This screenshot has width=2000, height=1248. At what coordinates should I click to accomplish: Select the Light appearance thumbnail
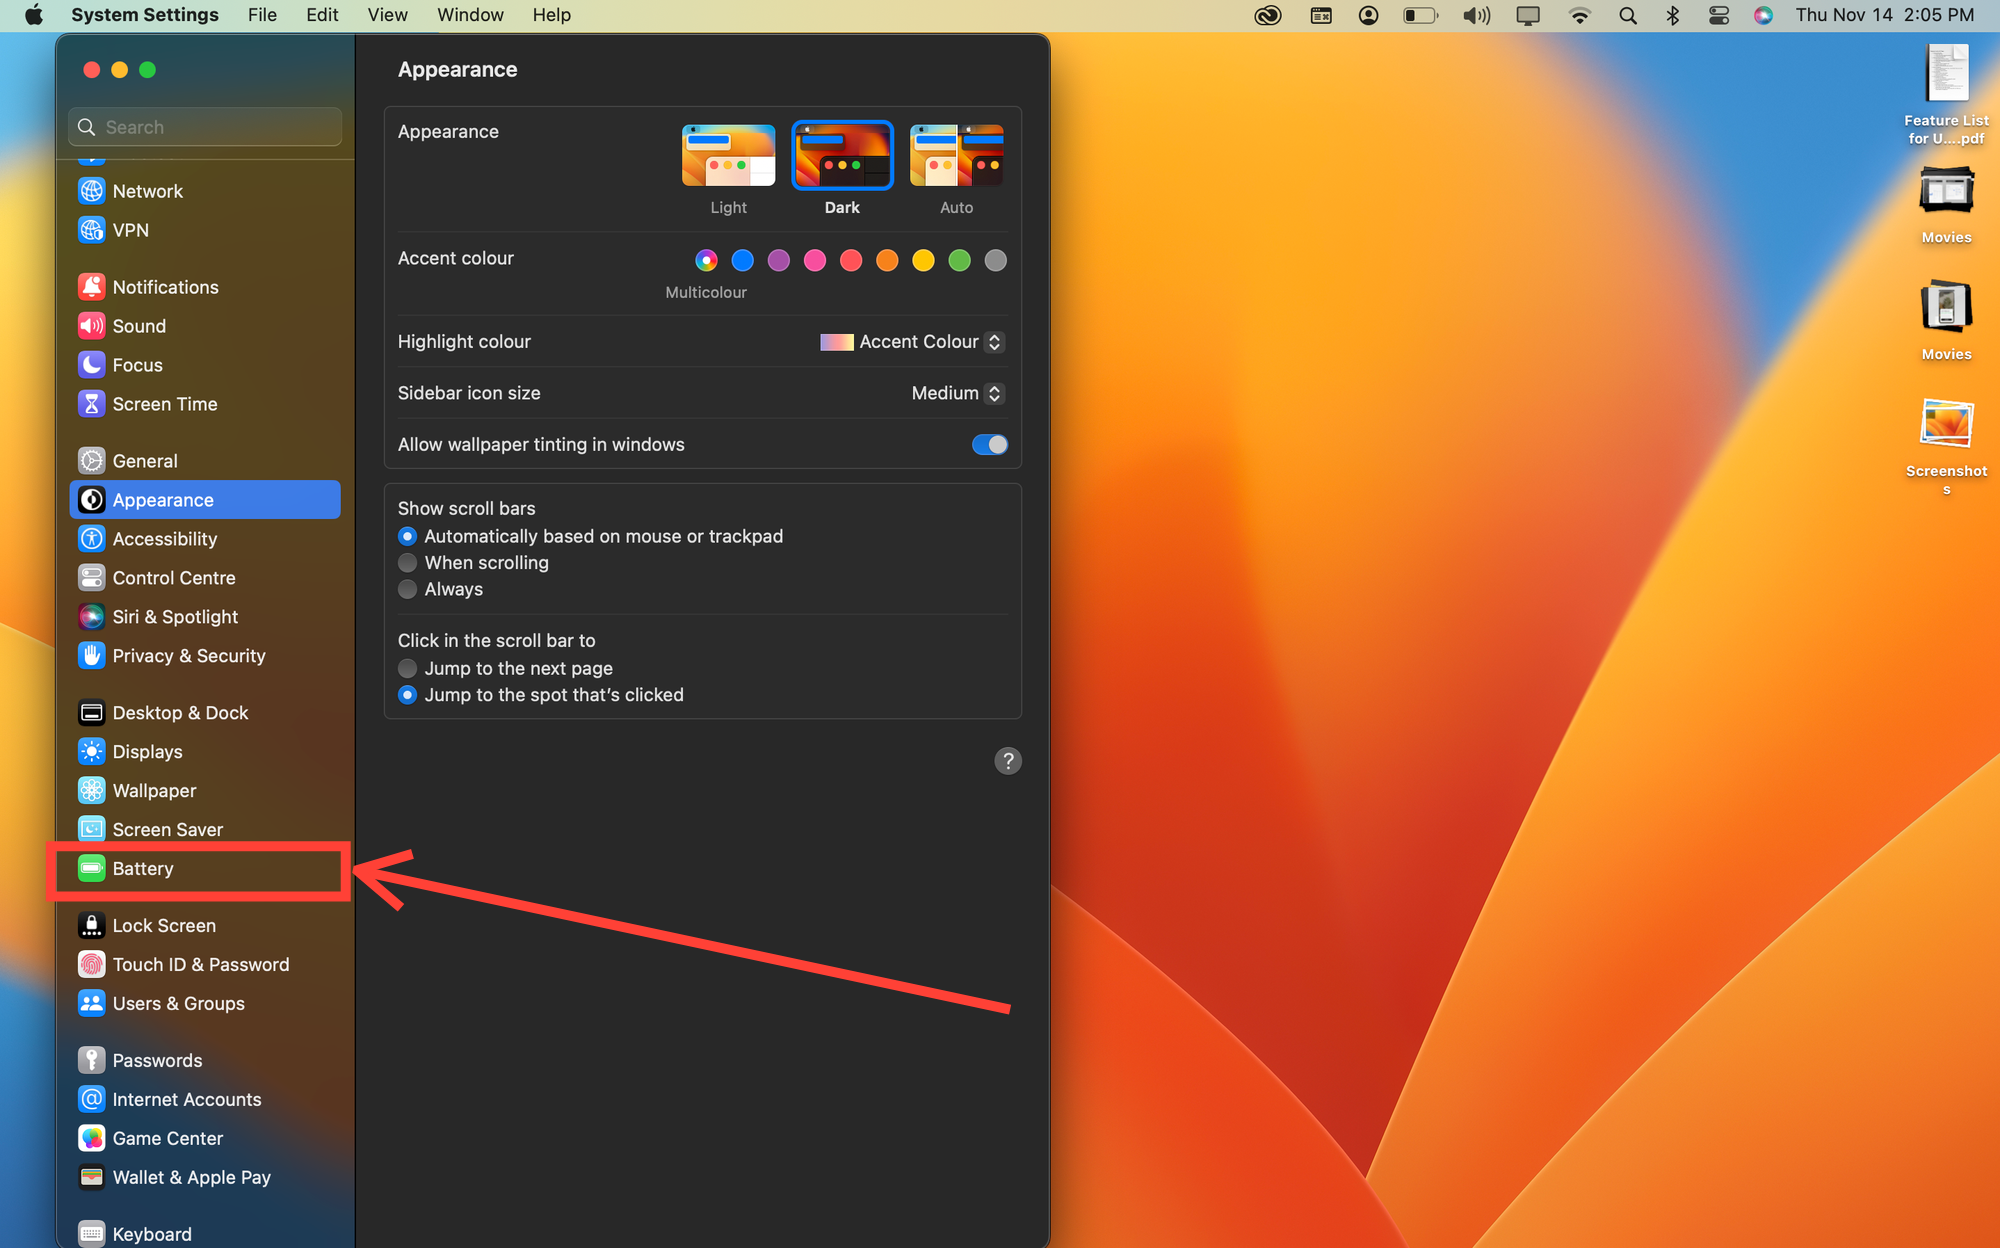(x=728, y=156)
